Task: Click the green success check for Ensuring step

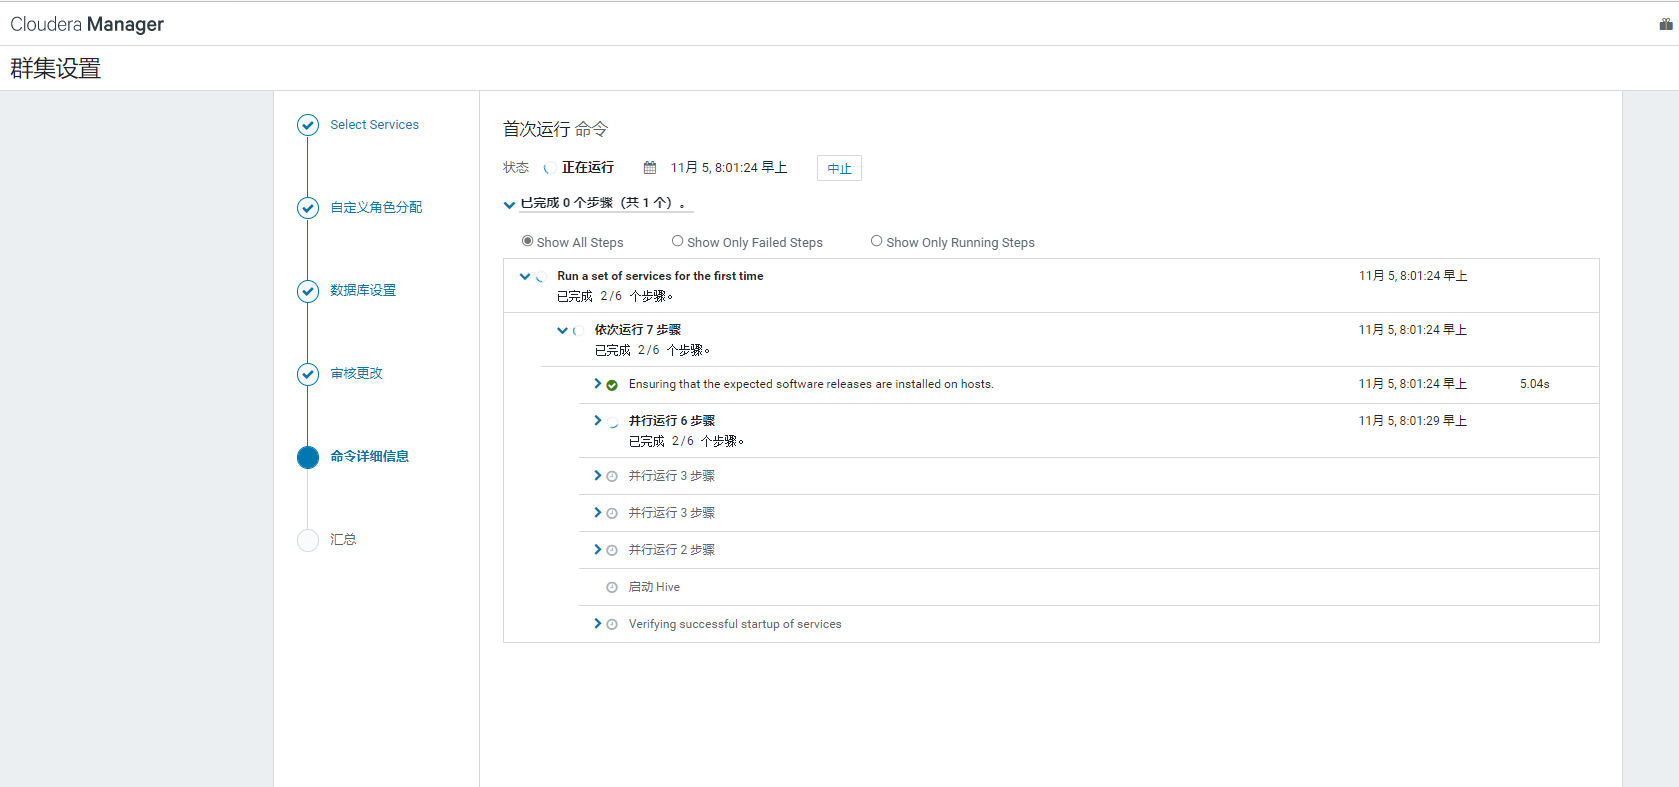Action: 612,385
